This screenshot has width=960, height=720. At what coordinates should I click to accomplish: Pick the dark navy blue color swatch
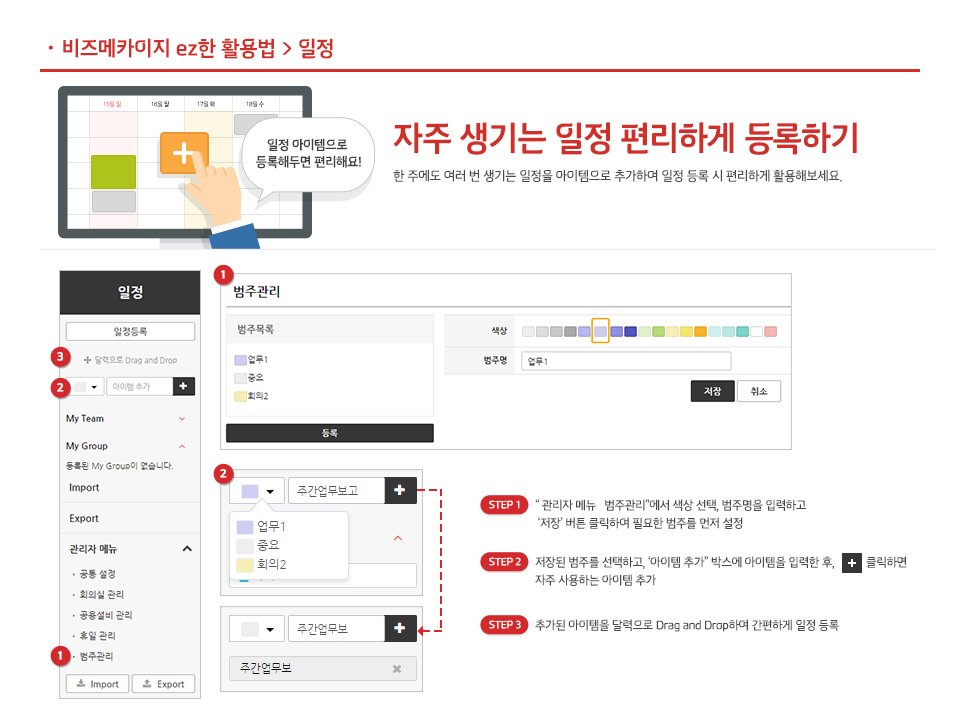(631, 331)
